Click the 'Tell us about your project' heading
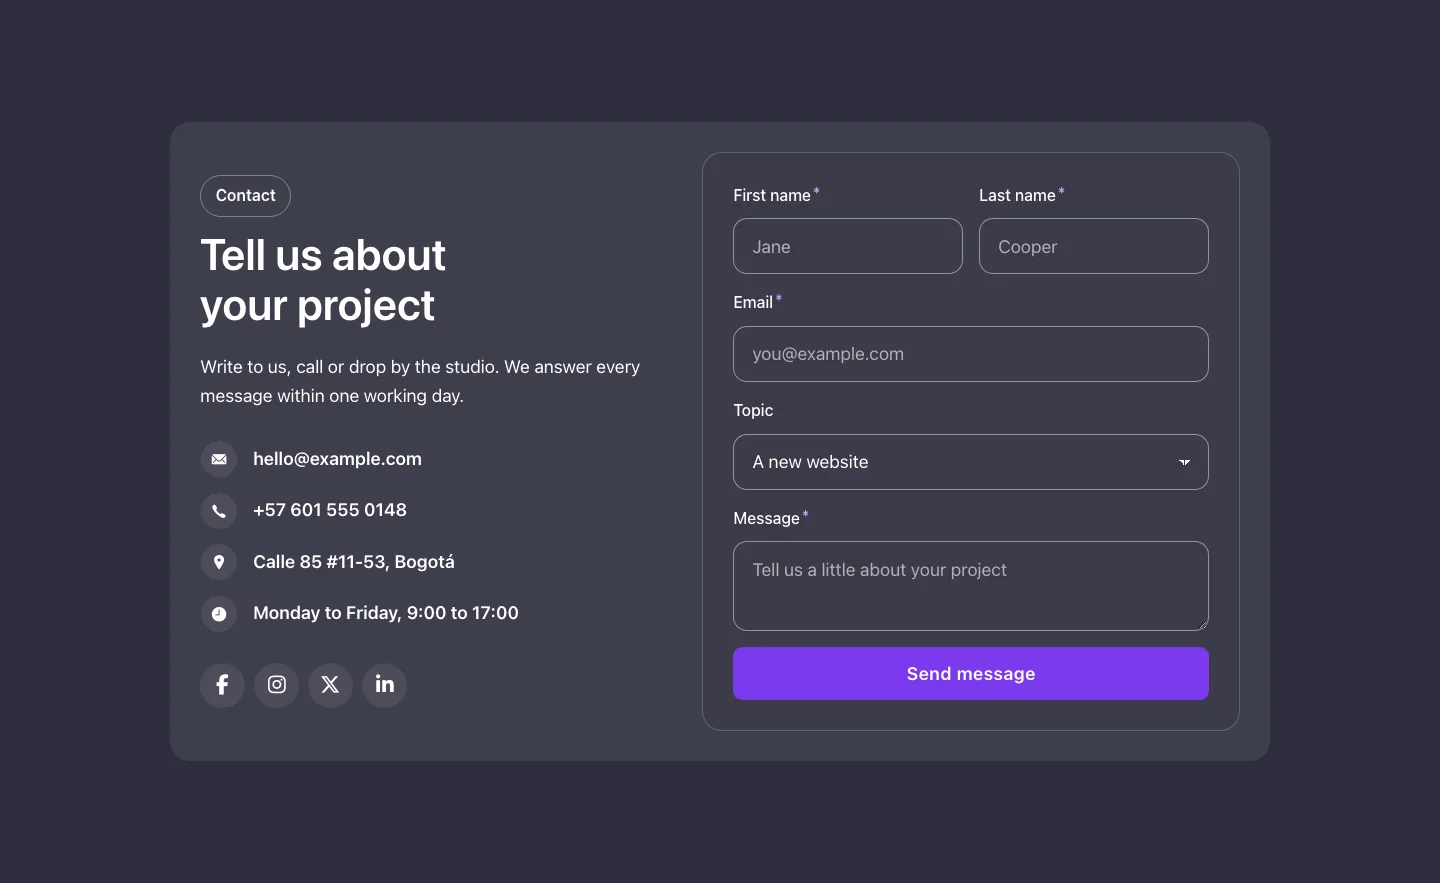 pos(323,280)
